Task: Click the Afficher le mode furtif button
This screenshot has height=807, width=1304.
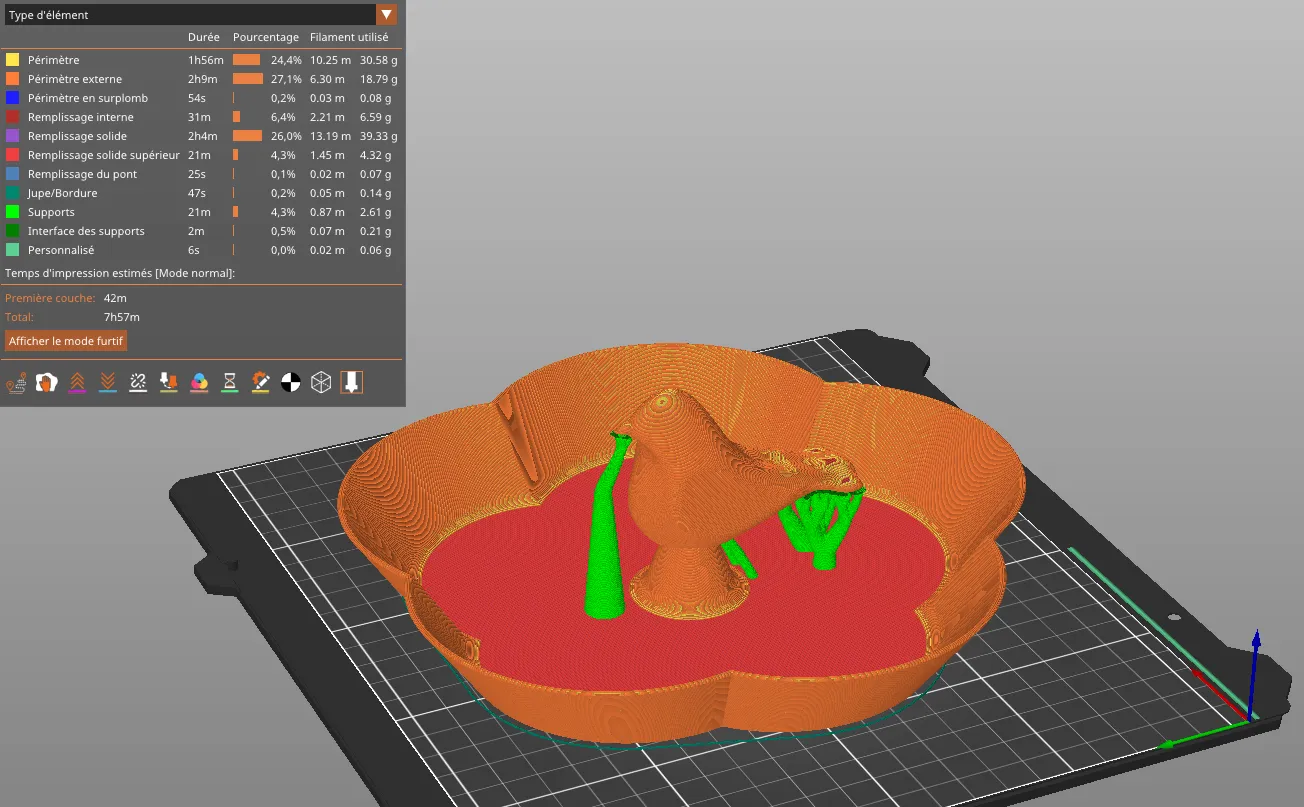Action: point(66,341)
